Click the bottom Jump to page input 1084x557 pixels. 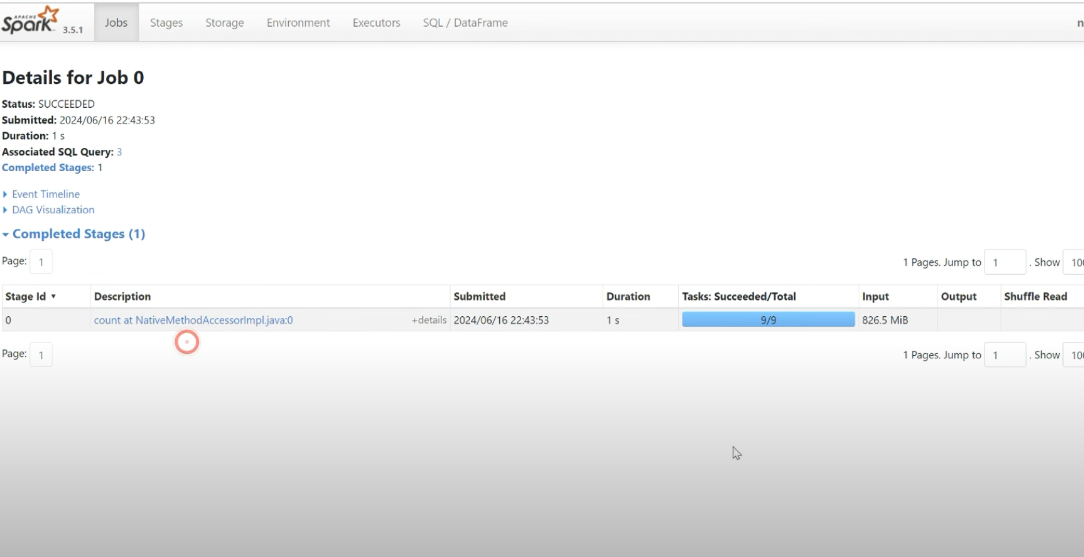[x=1005, y=355]
